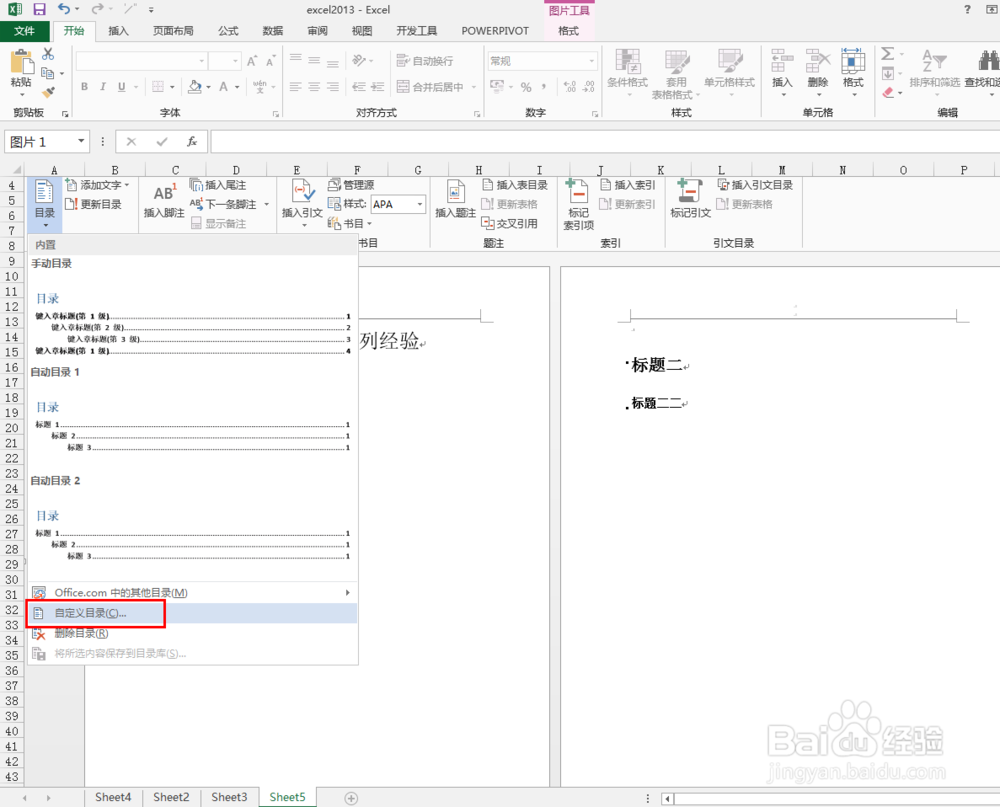
Task: Click the Paste clipboard icon
Action: (22, 64)
